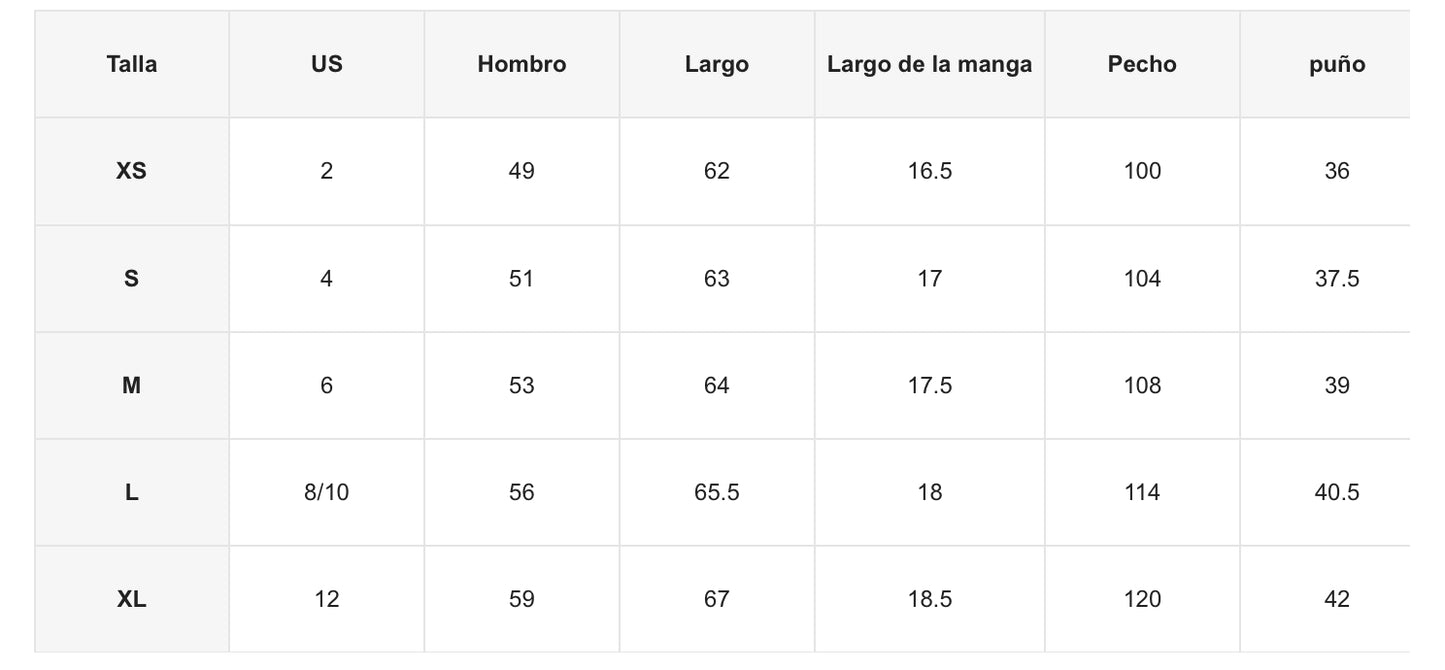Select the Largo de la manga header
The width and height of the screenshot is (1445, 670).
click(x=929, y=64)
